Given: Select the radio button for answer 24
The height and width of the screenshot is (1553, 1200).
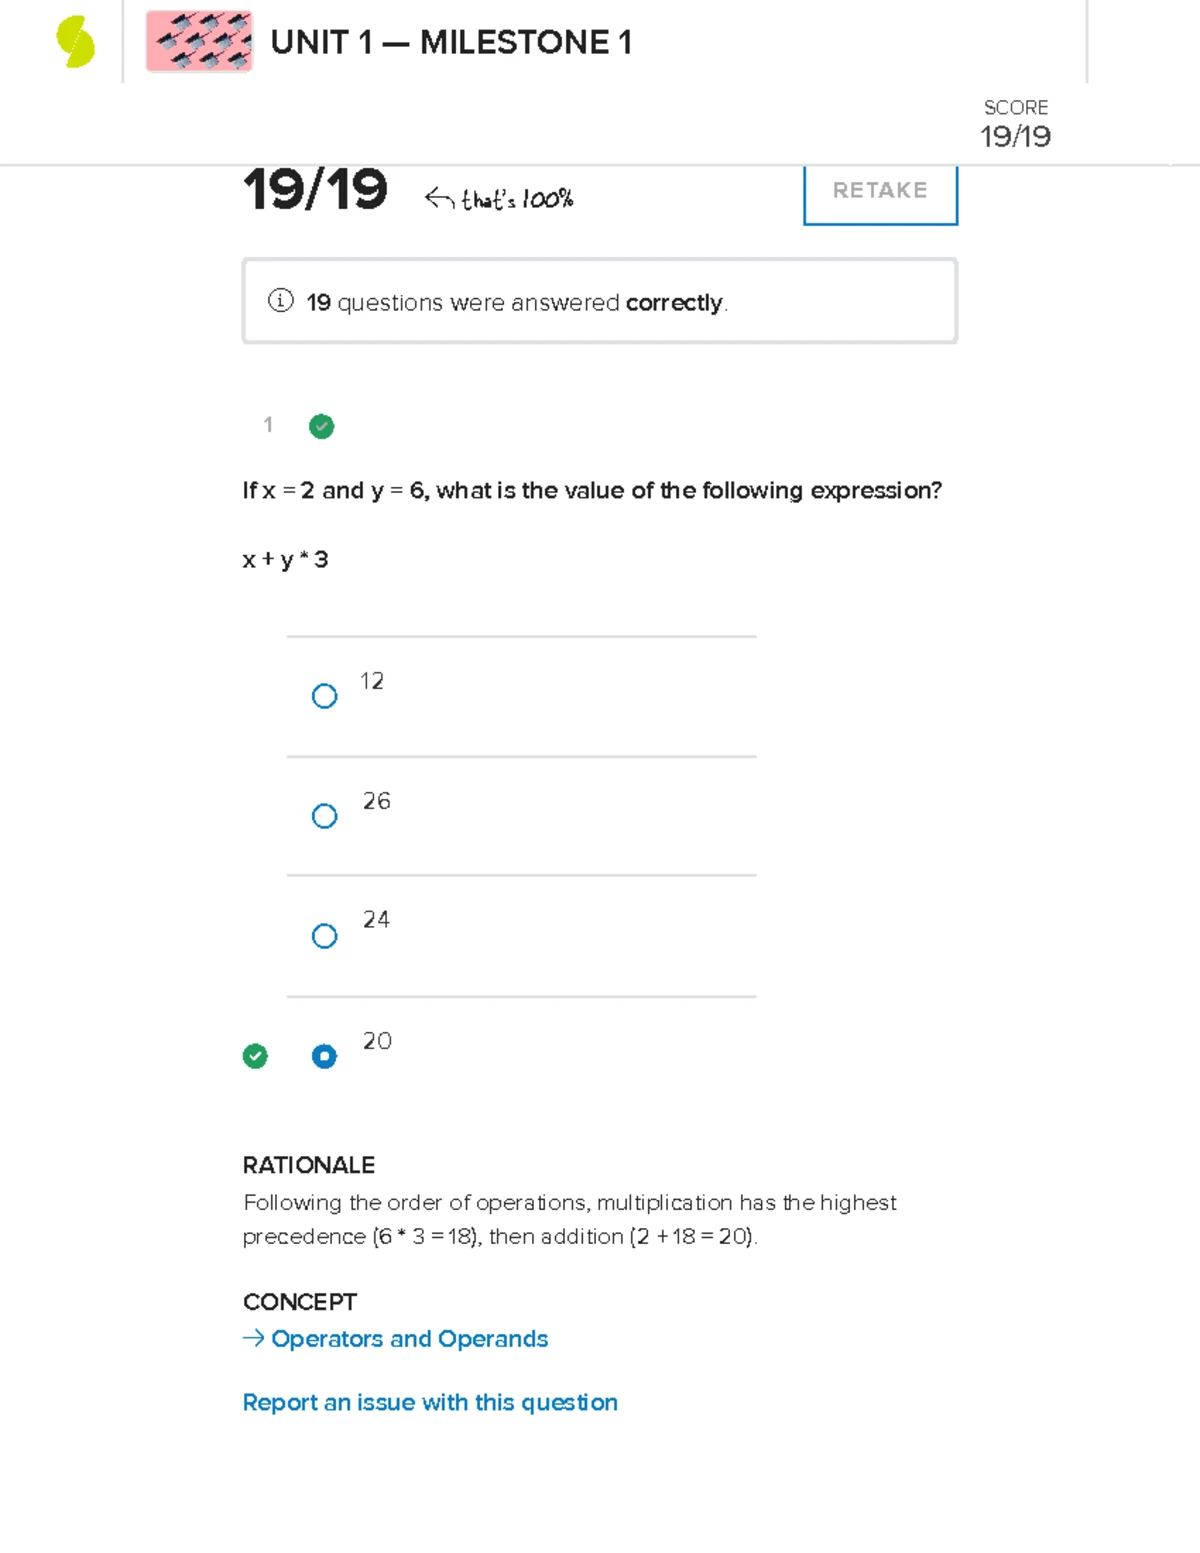Looking at the screenshot, I should tap(324, 936).
